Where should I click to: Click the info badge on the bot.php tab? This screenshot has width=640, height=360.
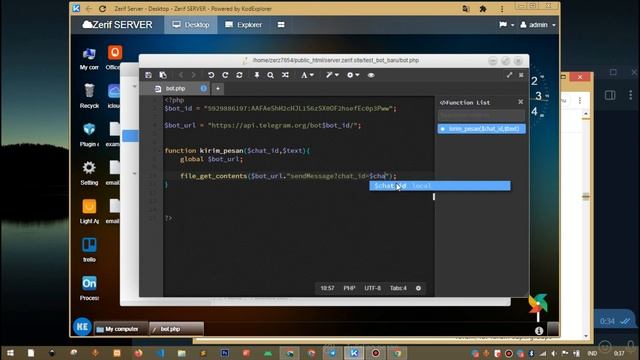pyautogui.click(x=203, y=88)
